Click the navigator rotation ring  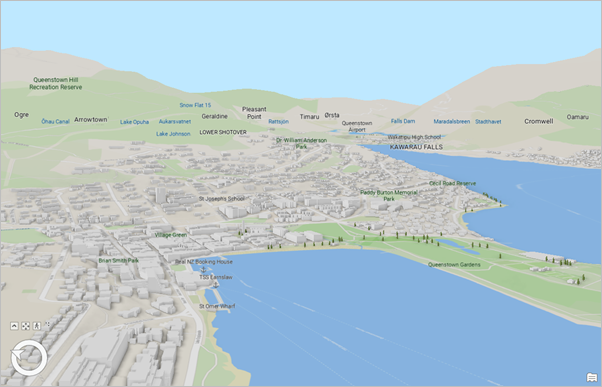[x=29, y=358]
